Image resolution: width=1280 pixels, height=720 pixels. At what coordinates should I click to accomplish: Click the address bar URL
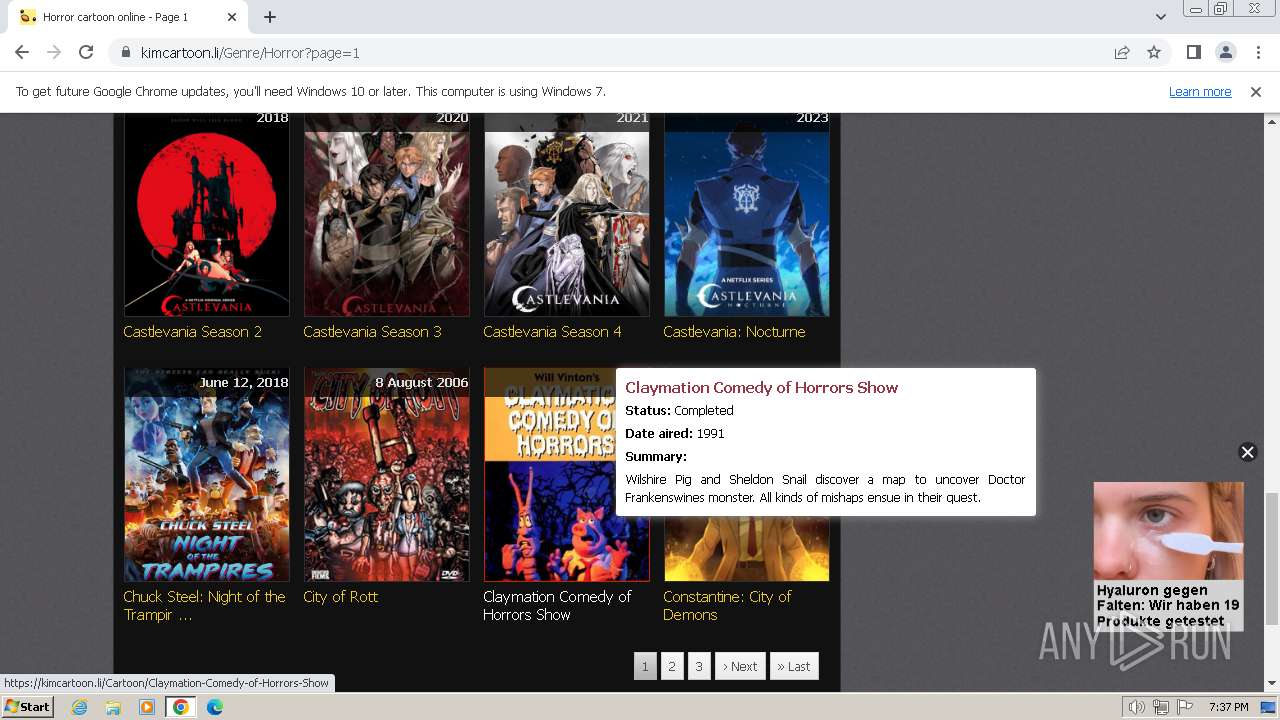pos(250,53)
